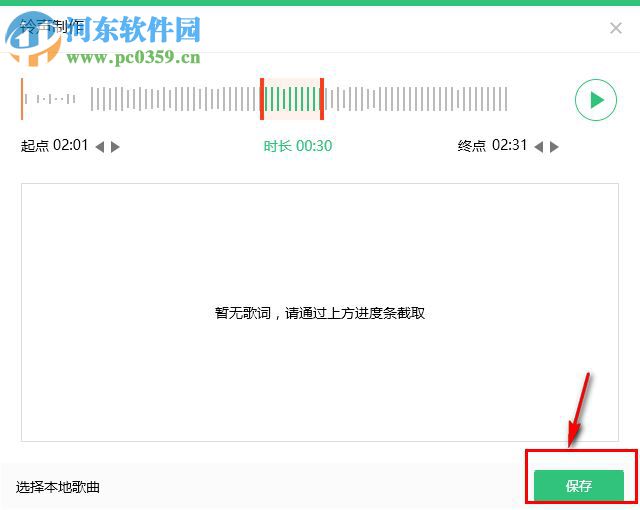Click the 时长 00:30 duration text
Screen dimensions: 640x510
coord(298,146)
